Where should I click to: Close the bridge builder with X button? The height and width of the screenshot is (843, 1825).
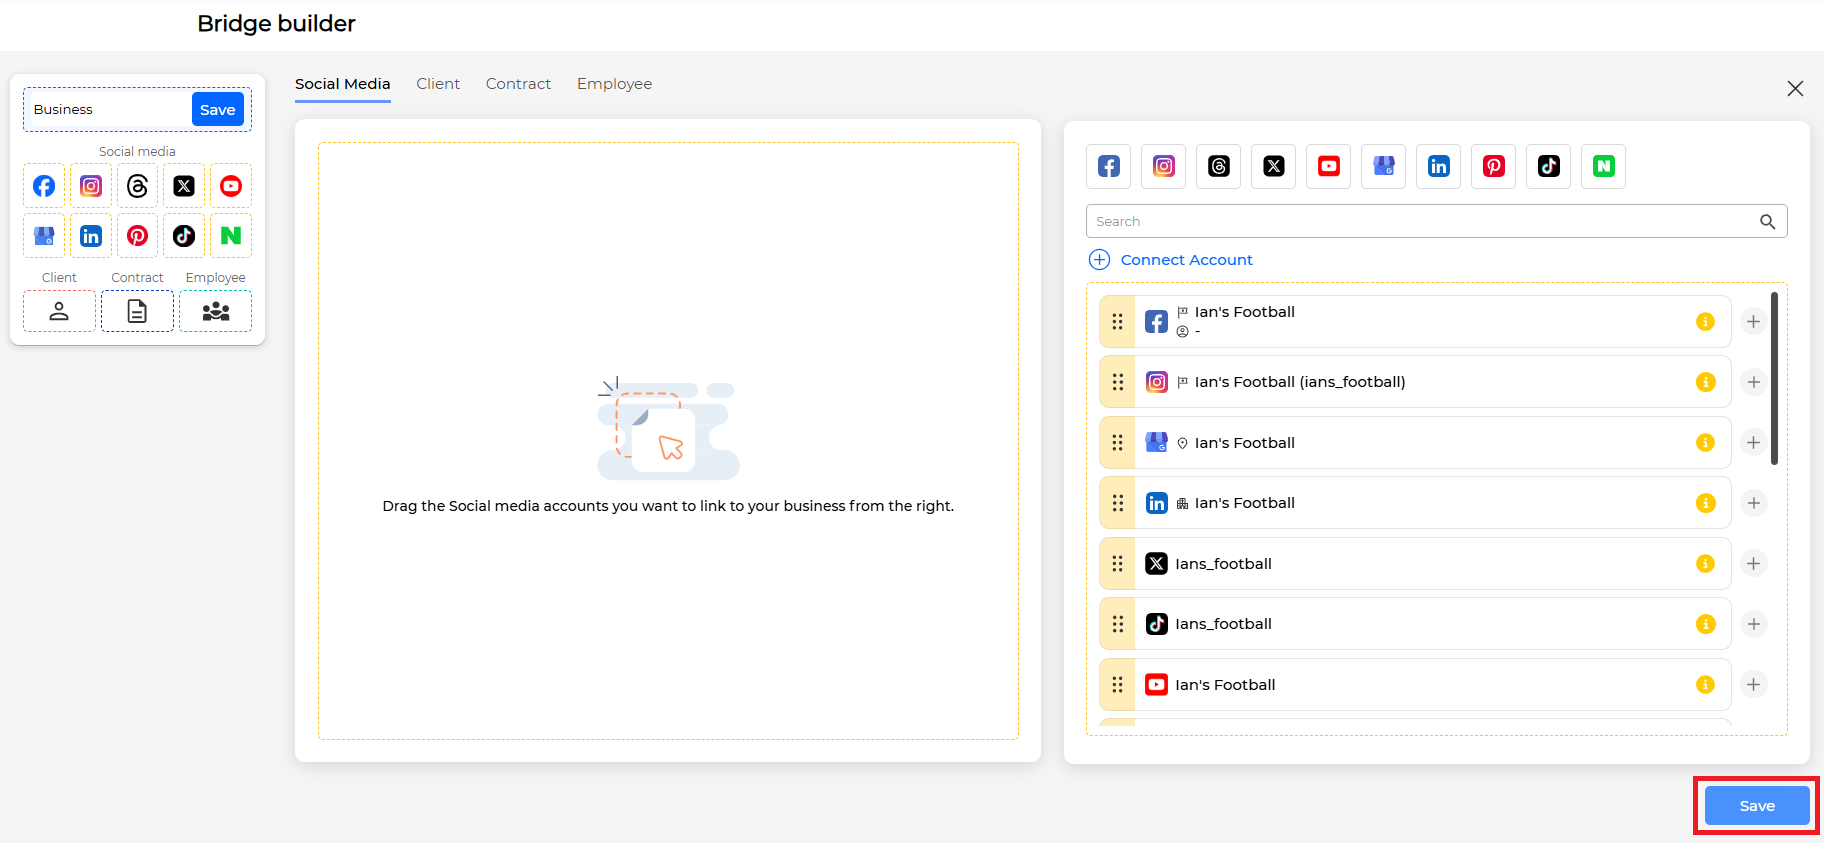[x=1795, y=88]
